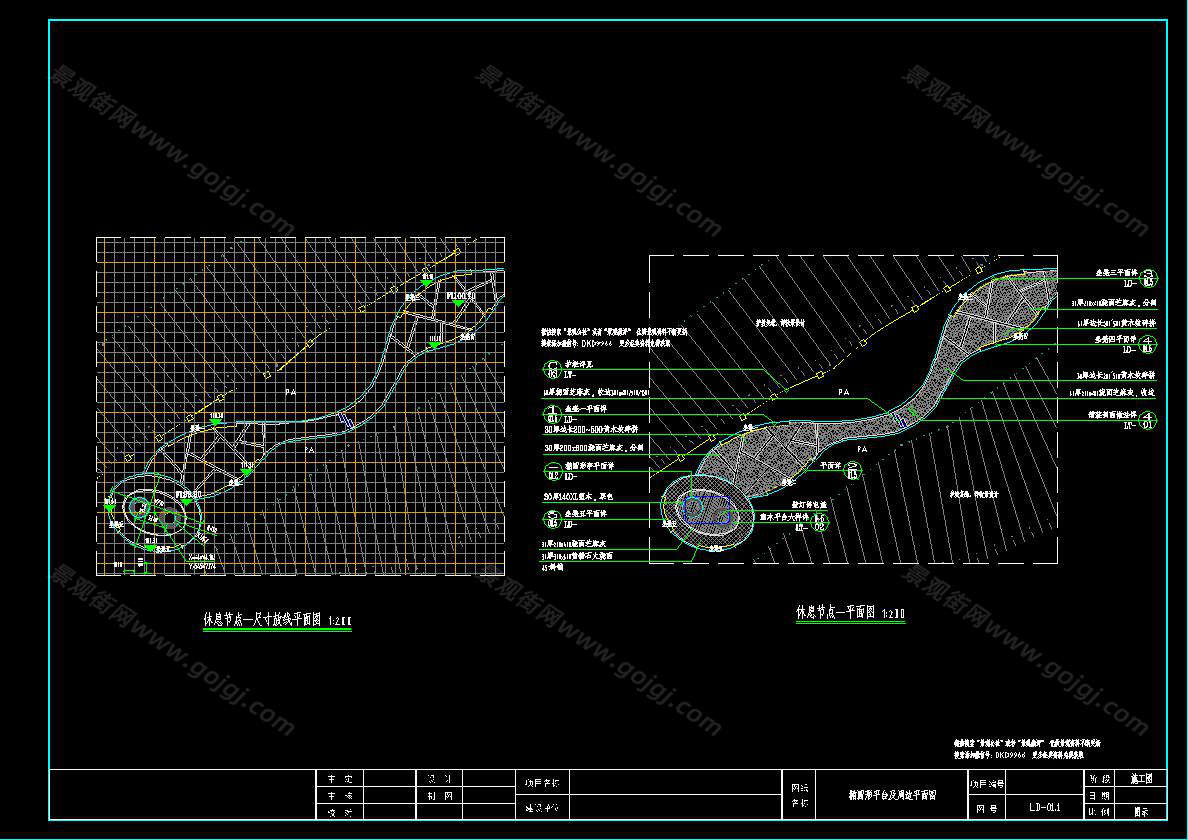Select the blue hatched crossing on left plan path
This screenshot has height=840, width=1188.
click(x=346, y=422)
